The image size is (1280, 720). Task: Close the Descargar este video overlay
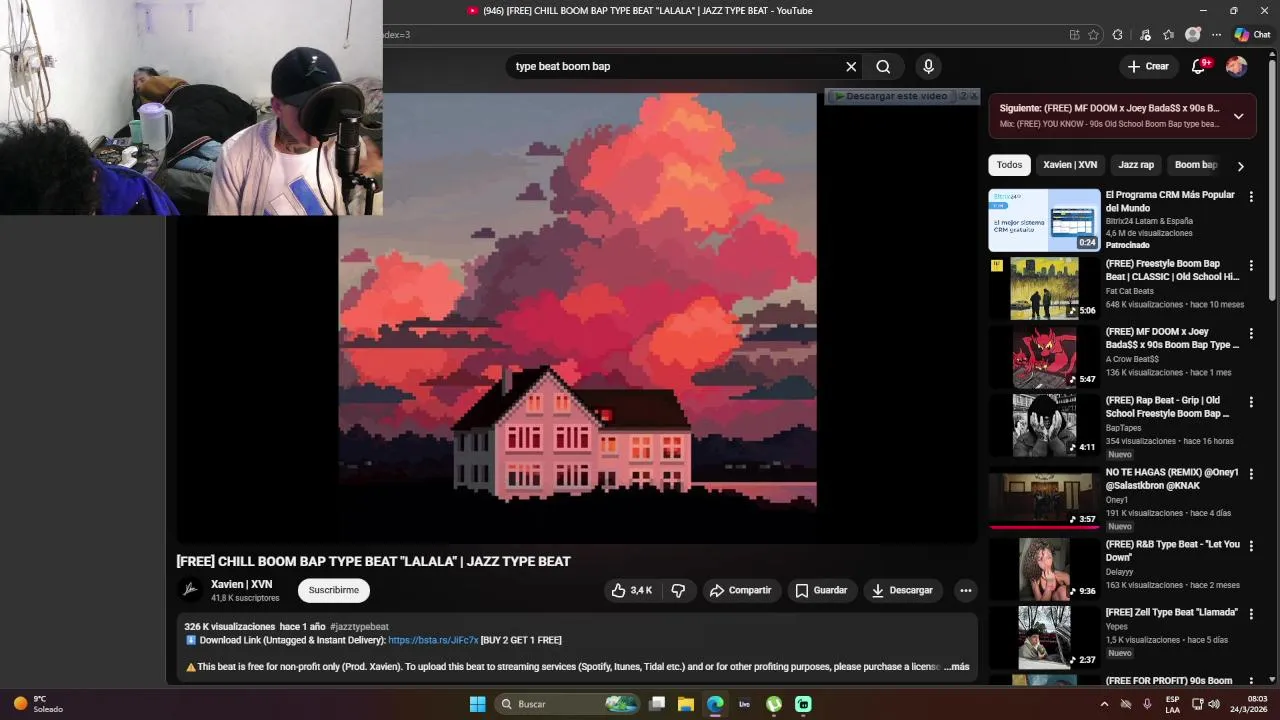click(x=975, y=96)
